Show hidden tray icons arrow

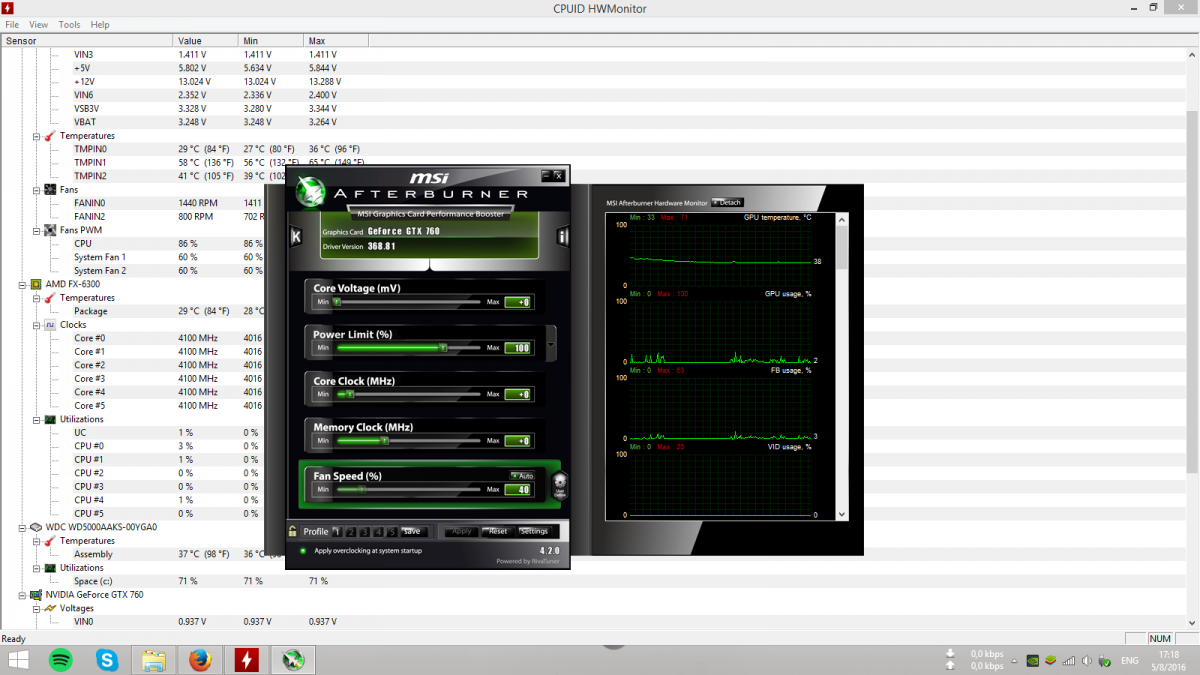tap(1012, 661)
